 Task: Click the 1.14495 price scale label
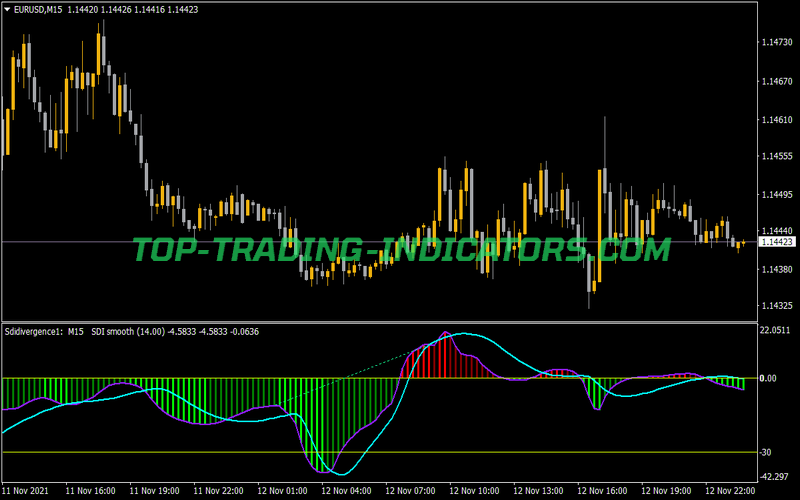click(x=777, y=194)
